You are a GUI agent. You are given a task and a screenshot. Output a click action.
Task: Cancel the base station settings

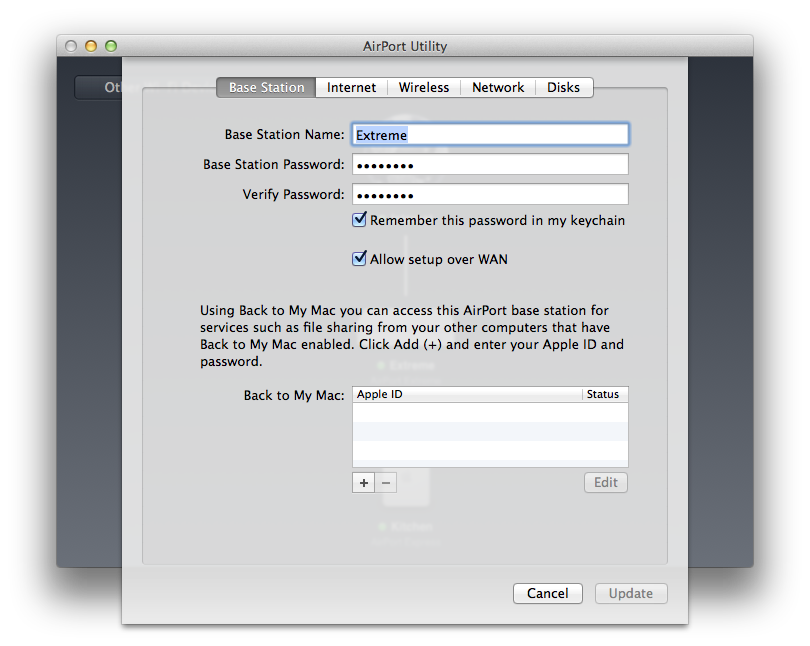pyautogui.click(x=548, y=593)
